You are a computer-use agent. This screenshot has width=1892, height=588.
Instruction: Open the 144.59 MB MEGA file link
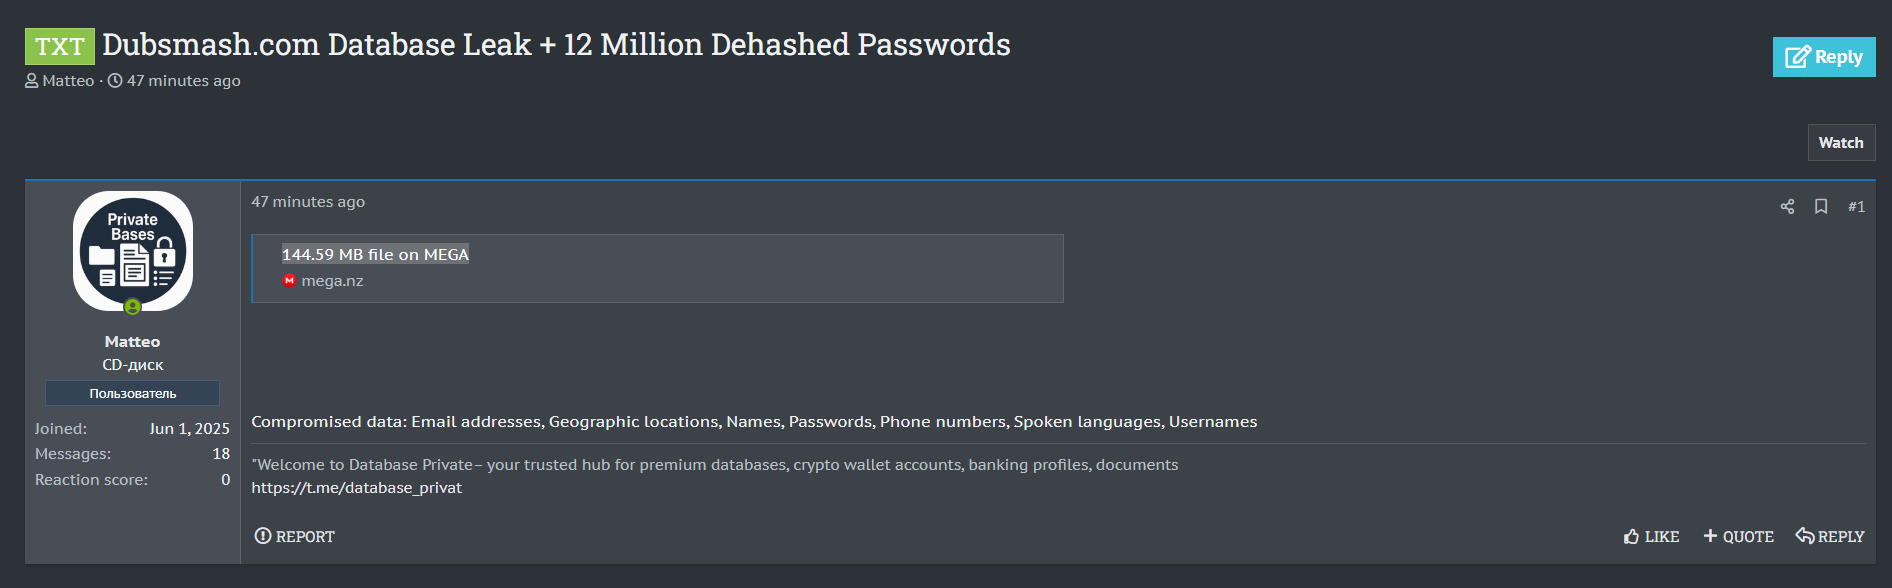coord(375,255)
